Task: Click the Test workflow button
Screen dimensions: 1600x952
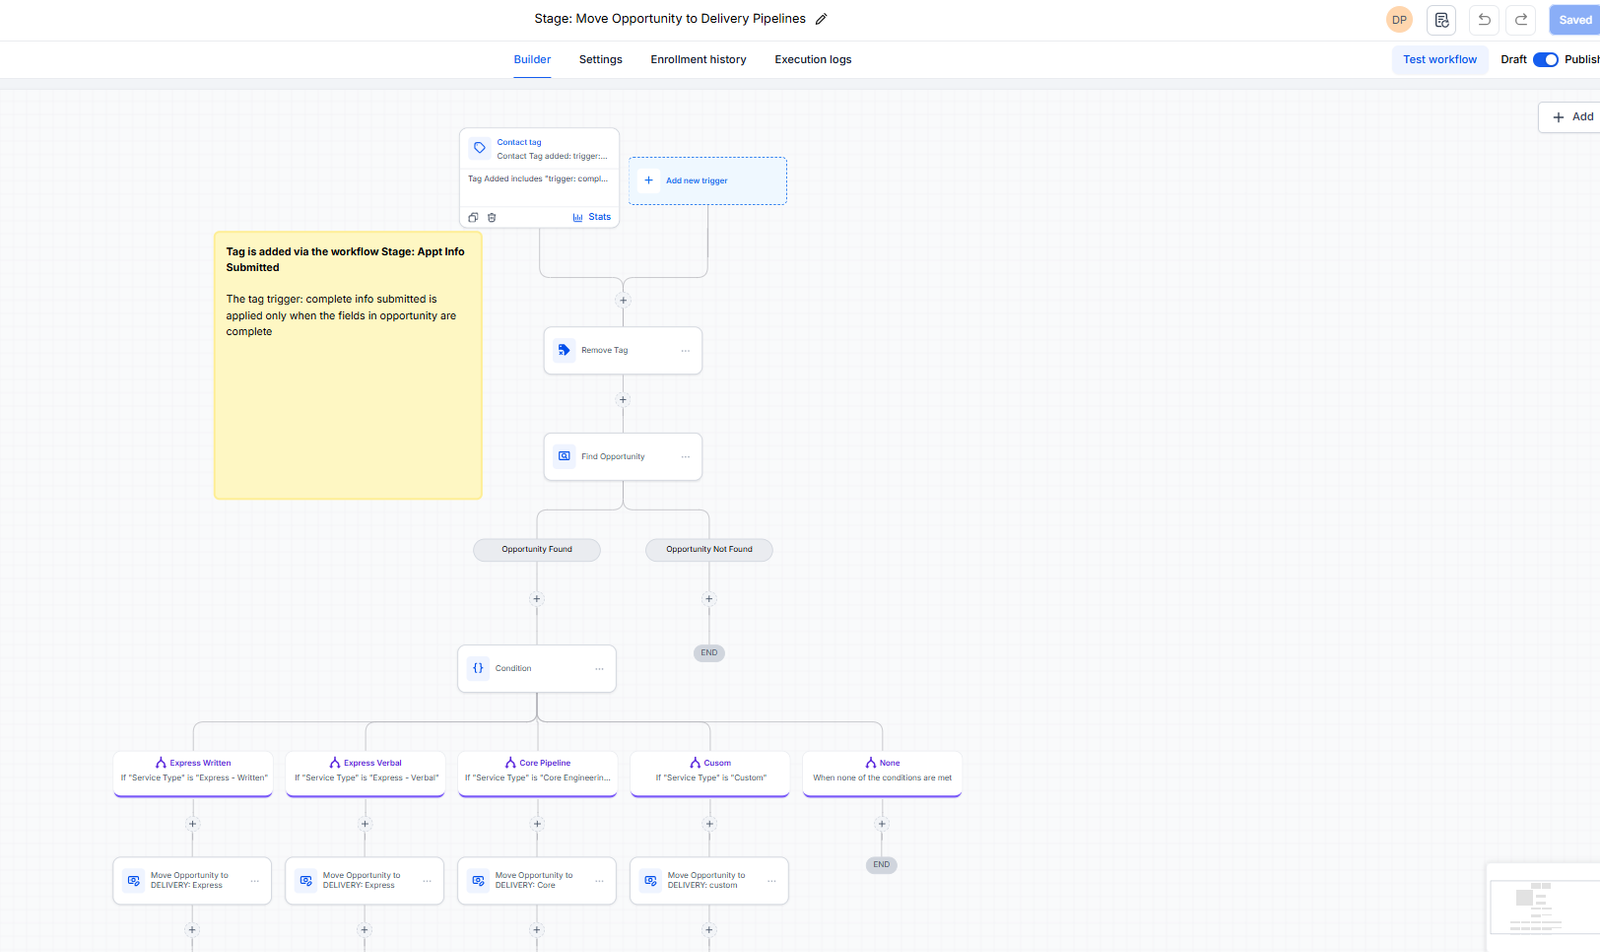Action: (1439, 60)
